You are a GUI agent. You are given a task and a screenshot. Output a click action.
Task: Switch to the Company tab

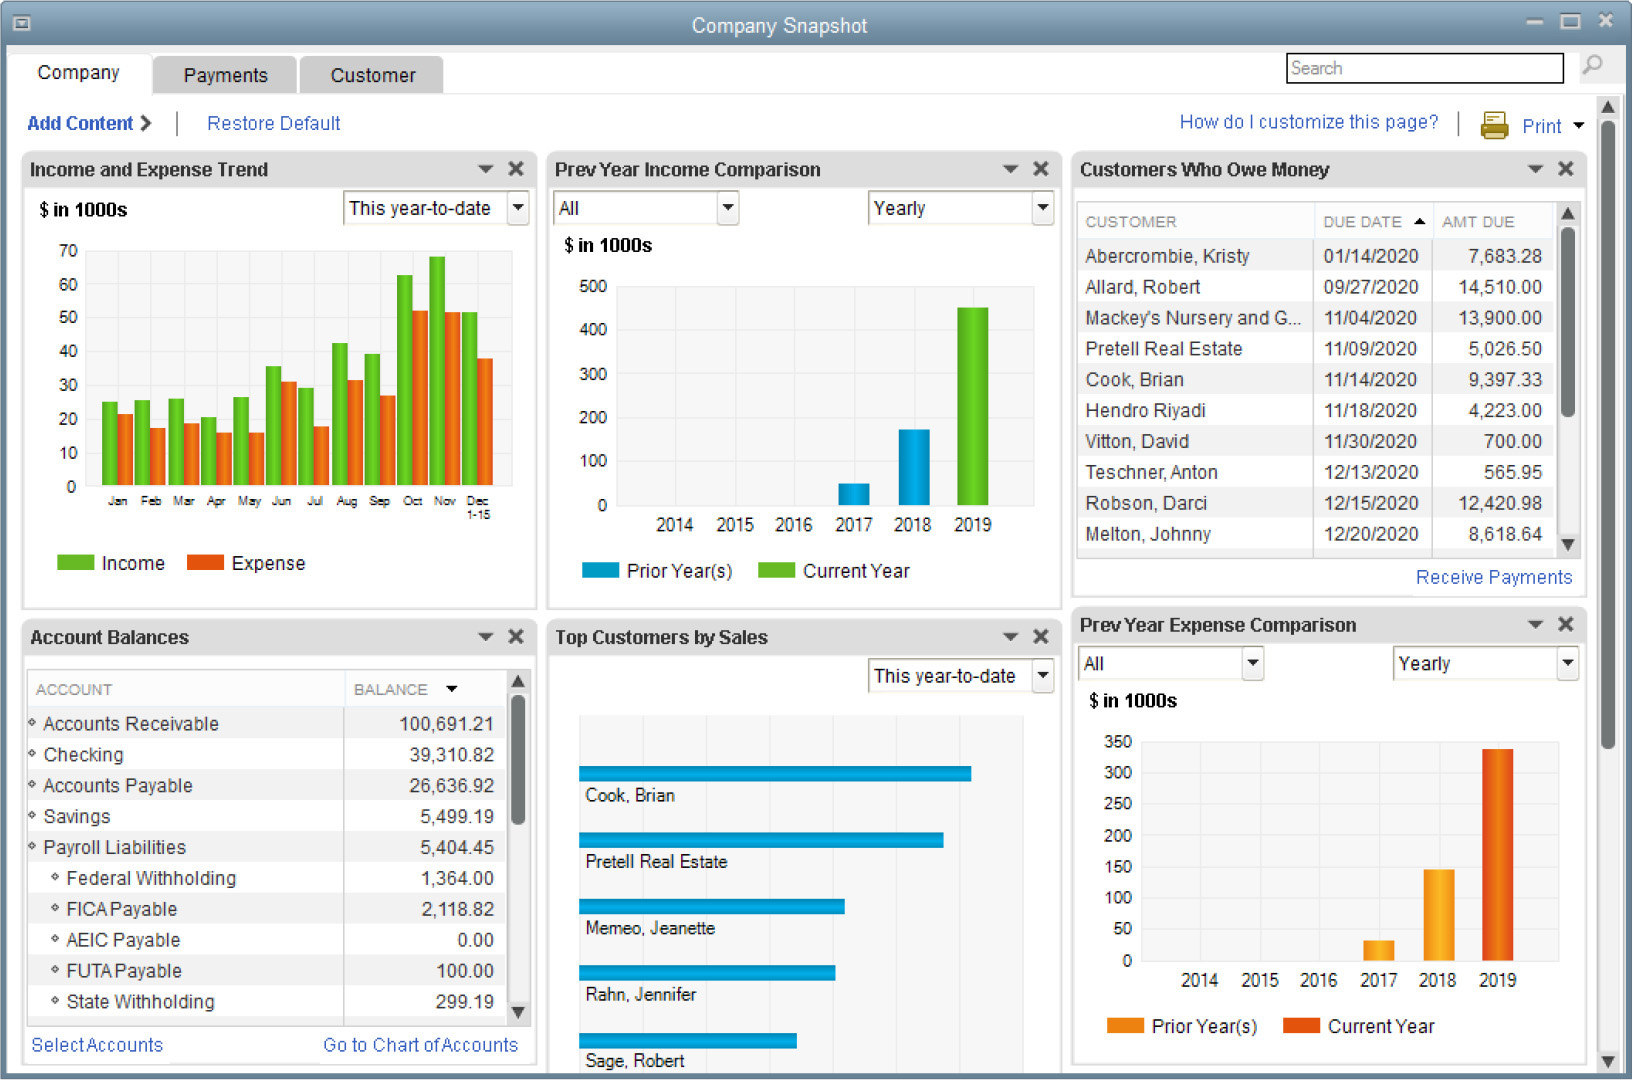click(x=79, y=73)
